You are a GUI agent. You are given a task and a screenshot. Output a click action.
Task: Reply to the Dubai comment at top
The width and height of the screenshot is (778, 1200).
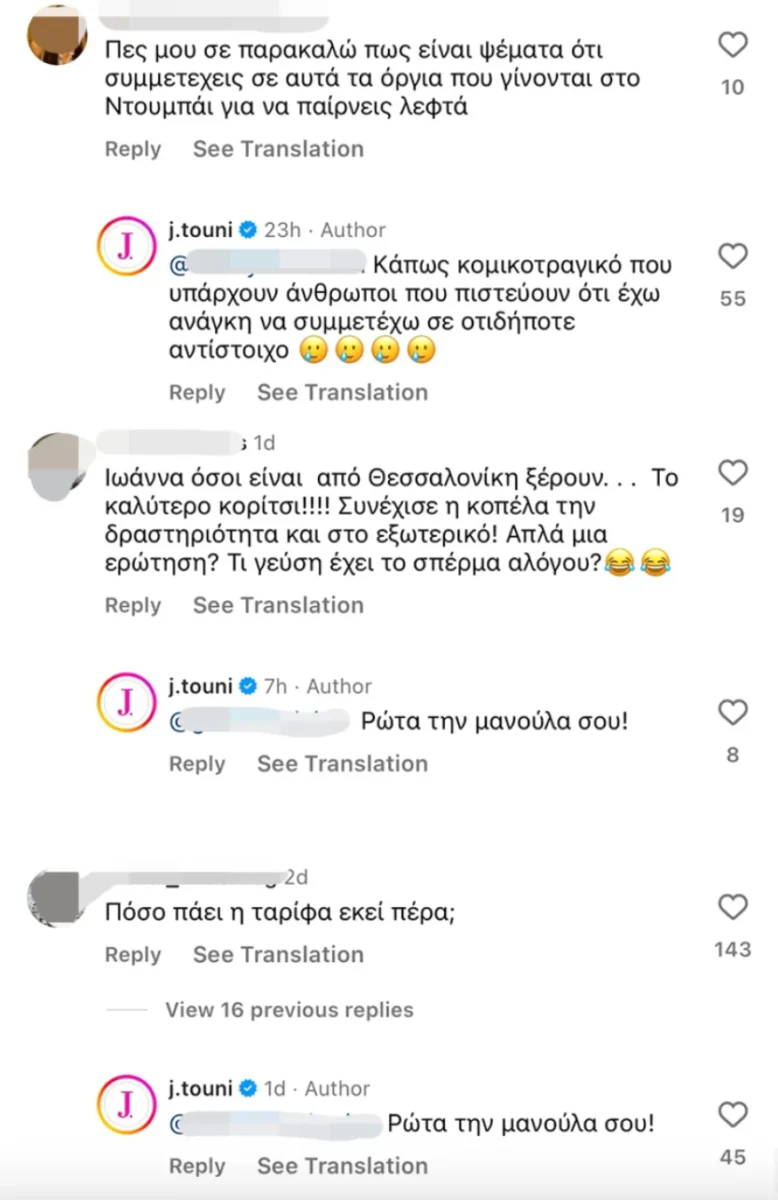[x=133, y=149]
